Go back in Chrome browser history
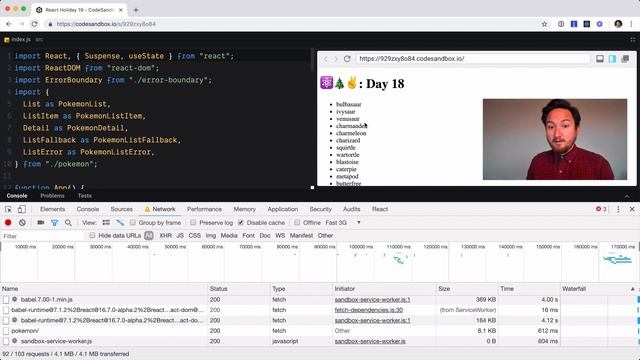The height and width of the screenshot is (360, 640). (9, 24)
